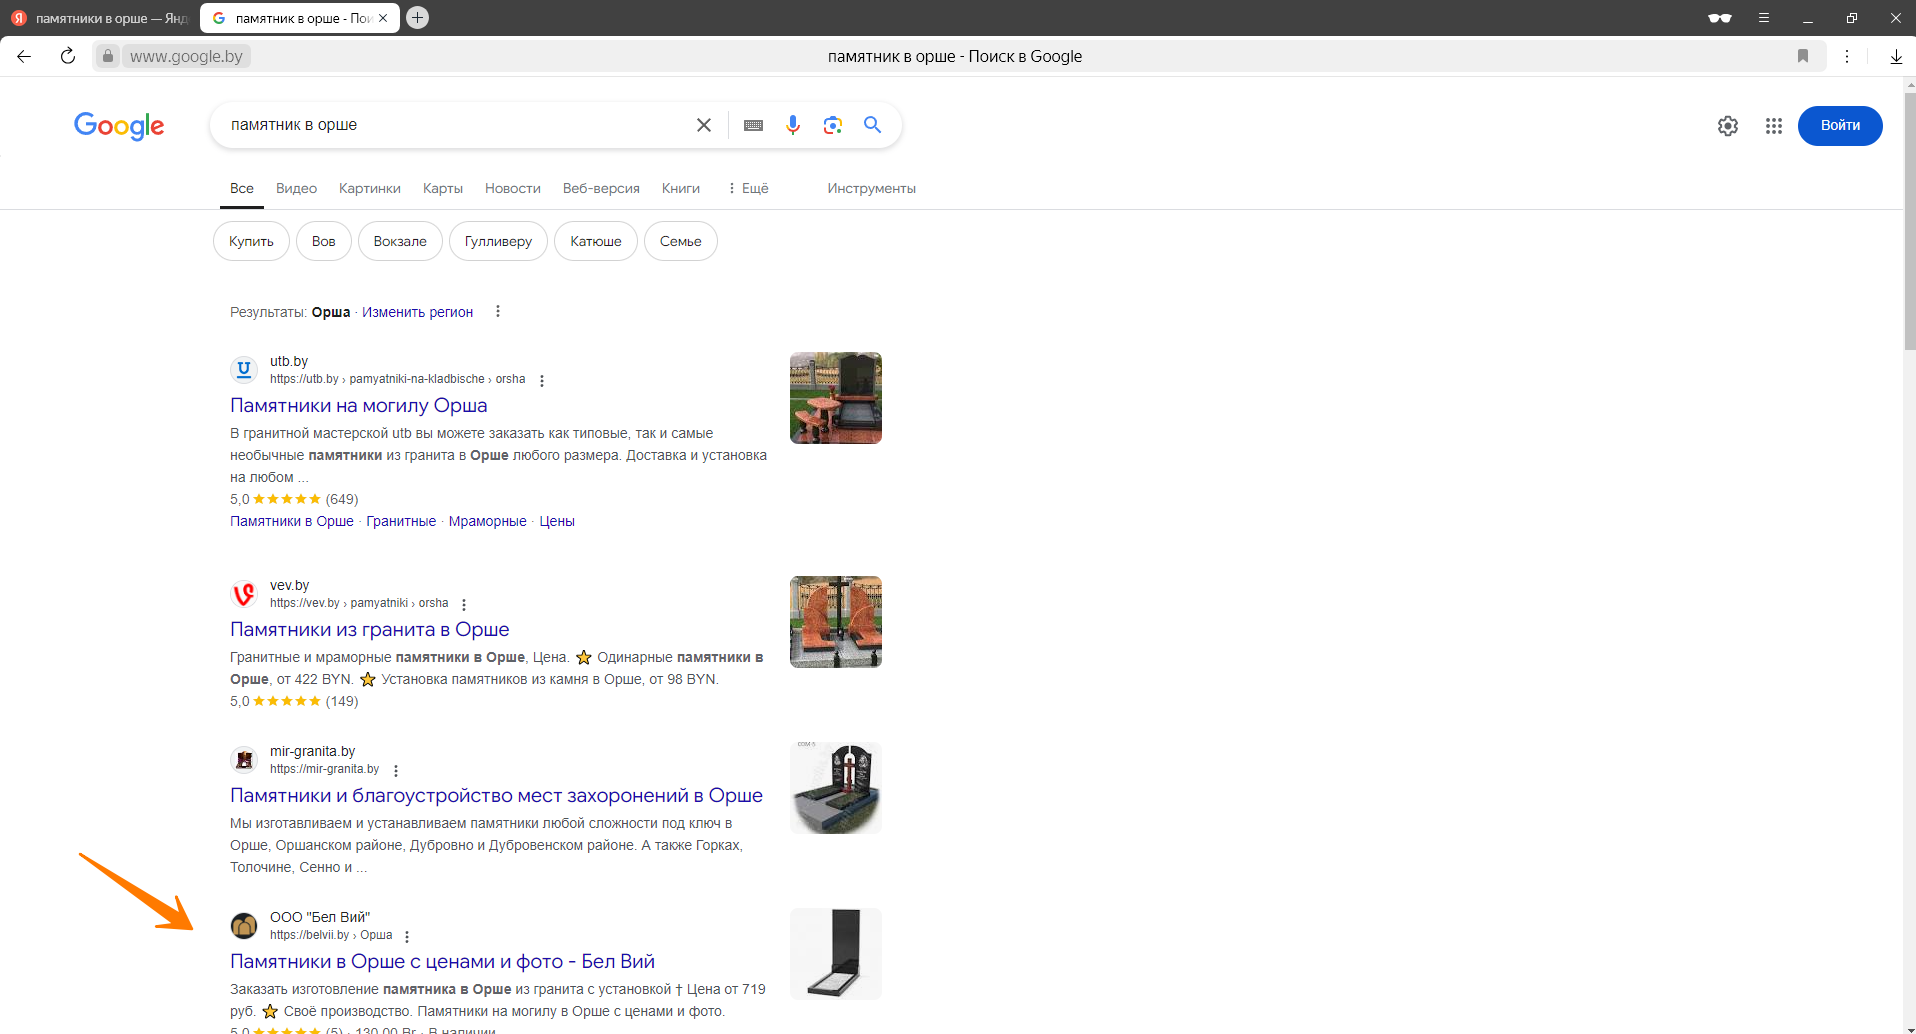
Task: Apply the Катюше suggestion chip
Action: [x=596, y=241]
